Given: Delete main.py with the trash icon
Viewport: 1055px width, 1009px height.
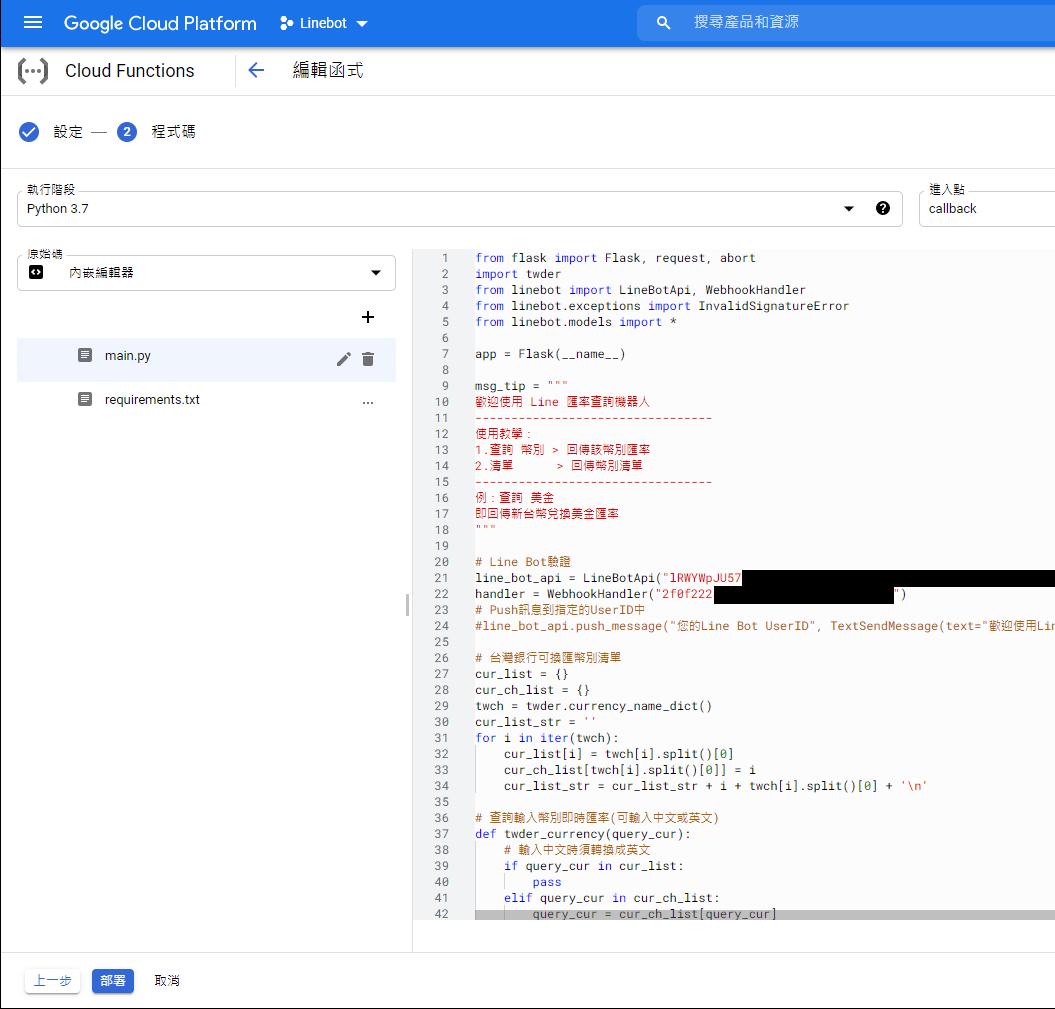Looking at the screenshot, I should pos(367,359).
